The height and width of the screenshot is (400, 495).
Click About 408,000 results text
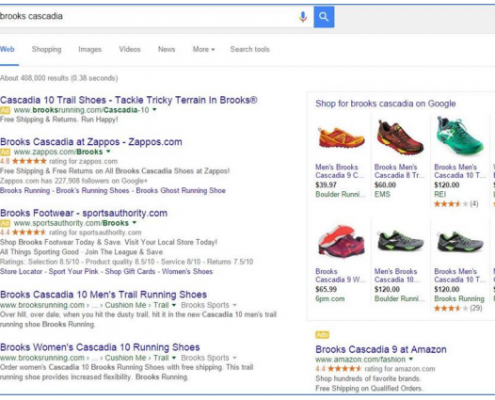coord(59,78)
